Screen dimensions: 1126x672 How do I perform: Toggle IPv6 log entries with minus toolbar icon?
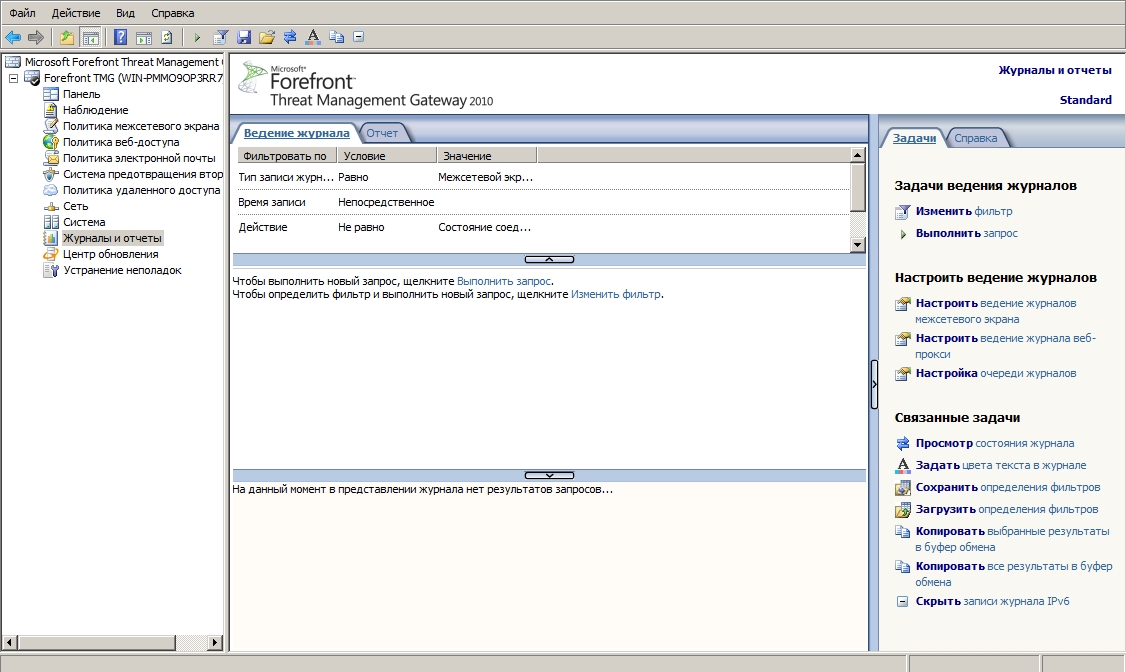[359, 37]
